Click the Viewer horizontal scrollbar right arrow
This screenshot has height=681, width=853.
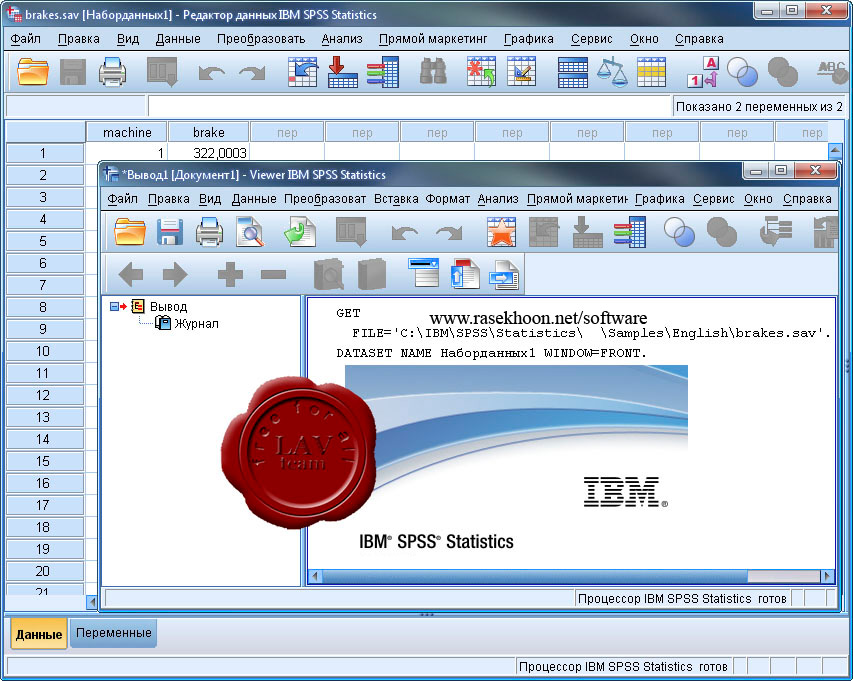coord(827,577)
